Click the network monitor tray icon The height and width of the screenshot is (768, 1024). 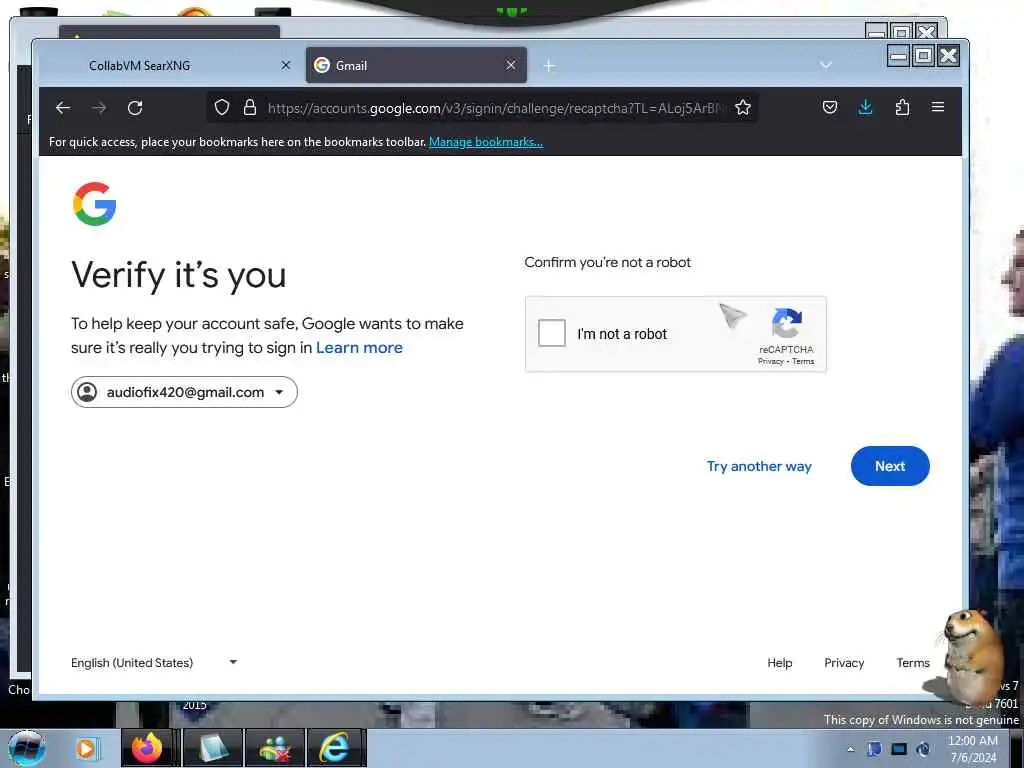pos(899,749)
